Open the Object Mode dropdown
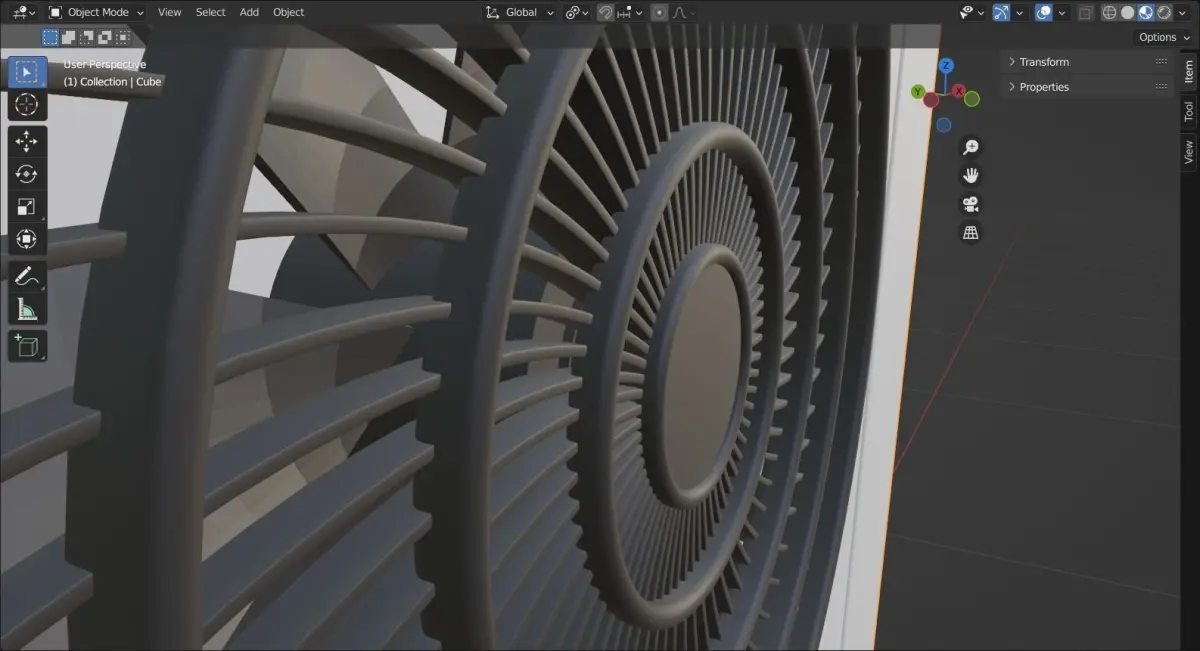 pyautogui.click(x=96, y=12)
